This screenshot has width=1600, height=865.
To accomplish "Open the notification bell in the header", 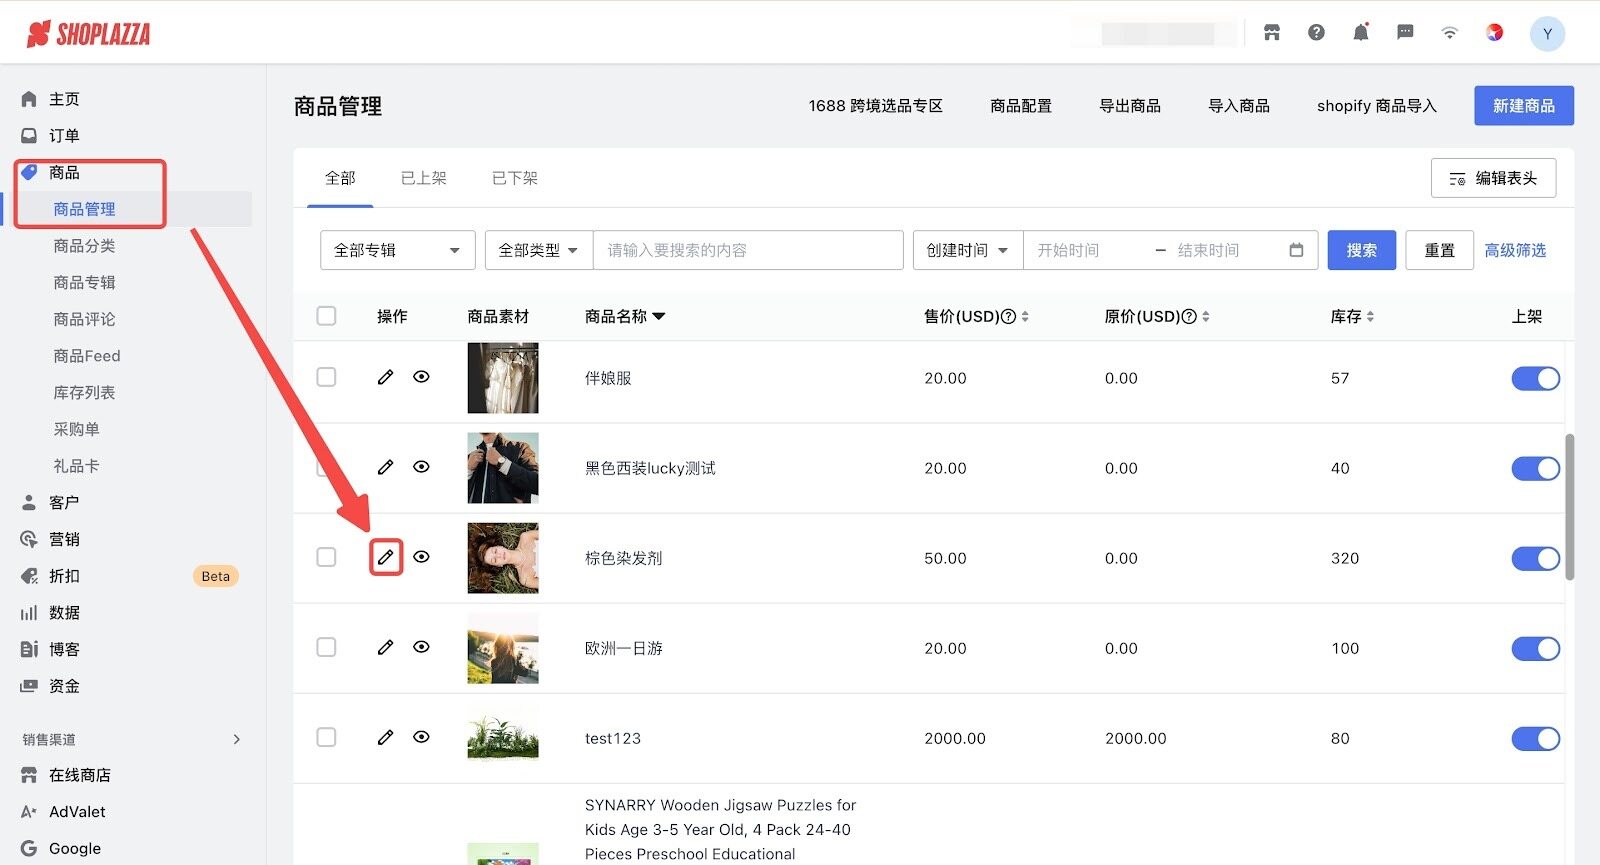I will (1360, 33).
